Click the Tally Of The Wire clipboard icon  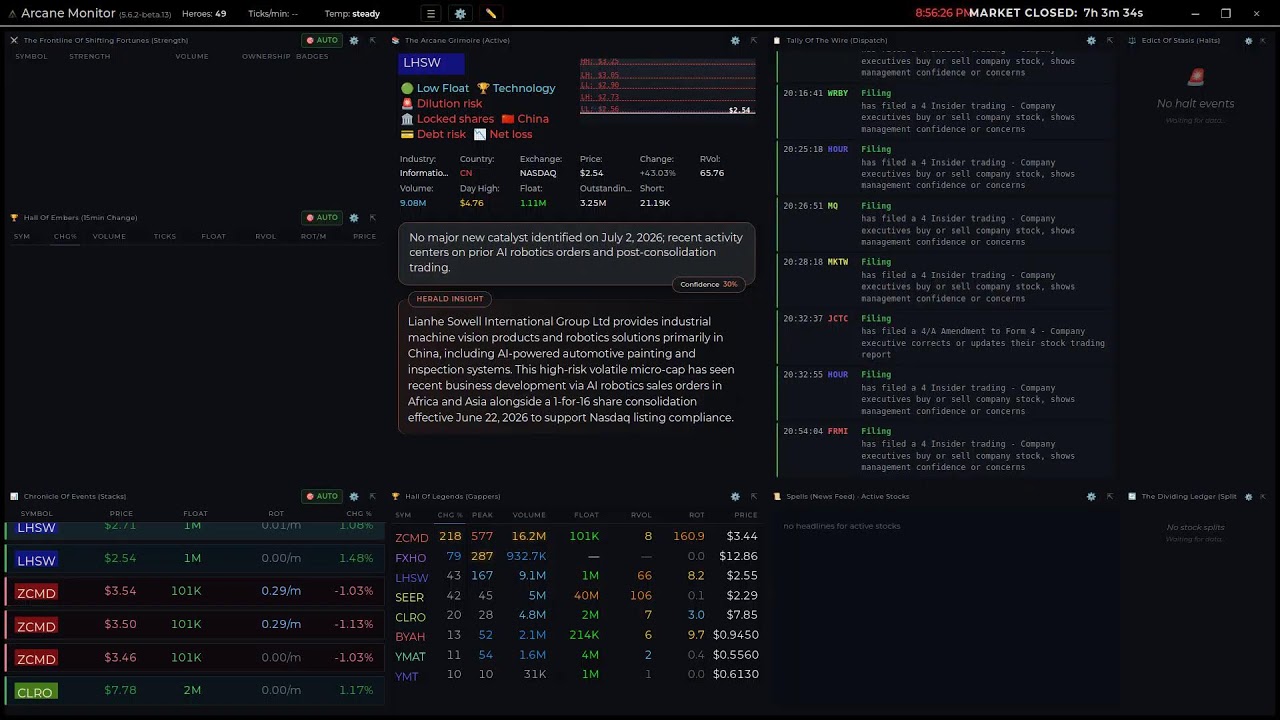[x=777, y=40]
